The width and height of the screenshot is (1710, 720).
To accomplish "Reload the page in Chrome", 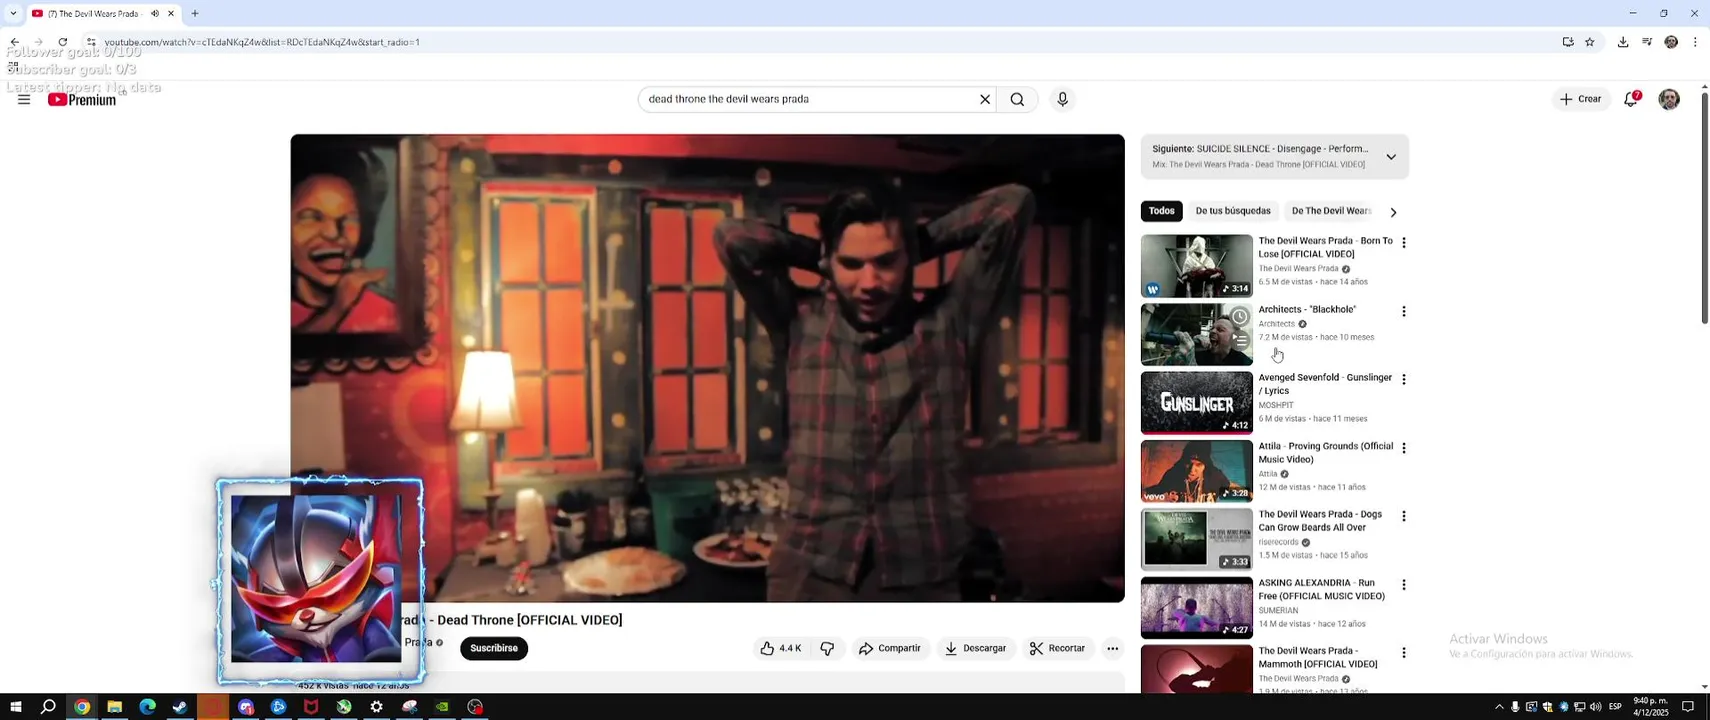I will [62, 42].
